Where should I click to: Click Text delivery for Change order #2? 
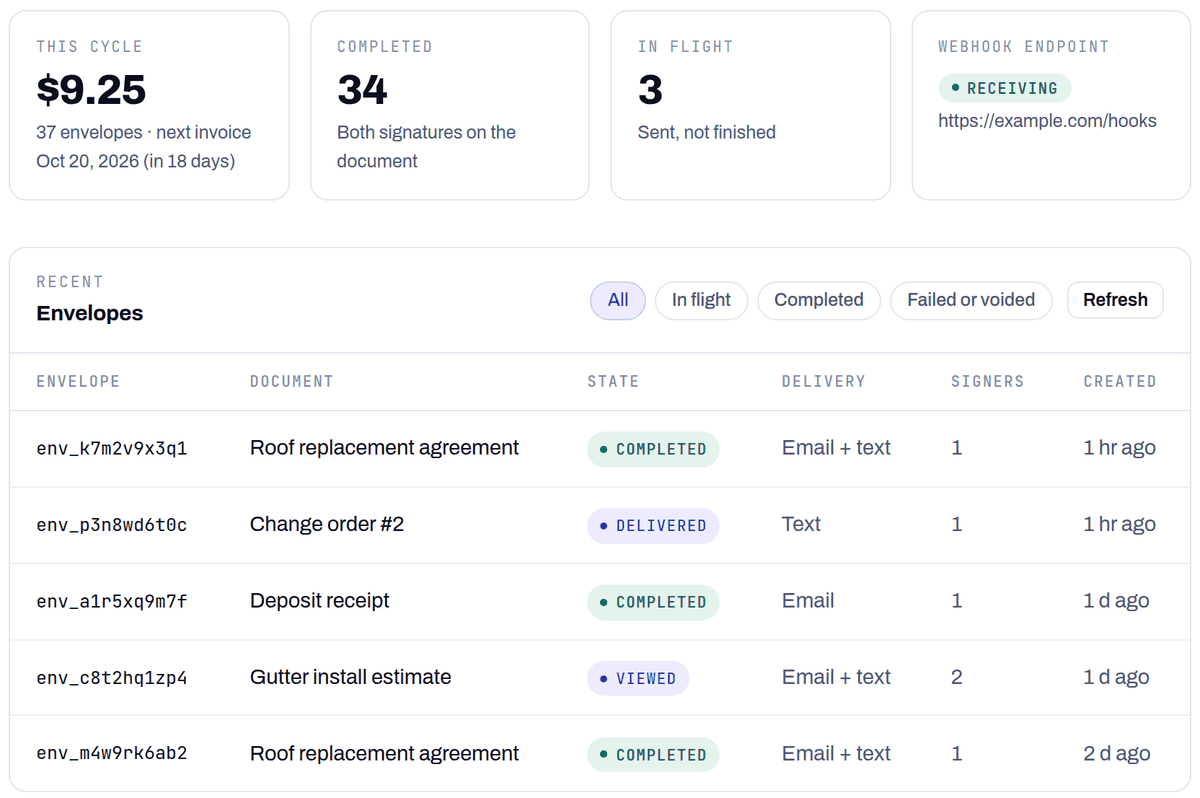pyautogui.click(x=801, y=524)
